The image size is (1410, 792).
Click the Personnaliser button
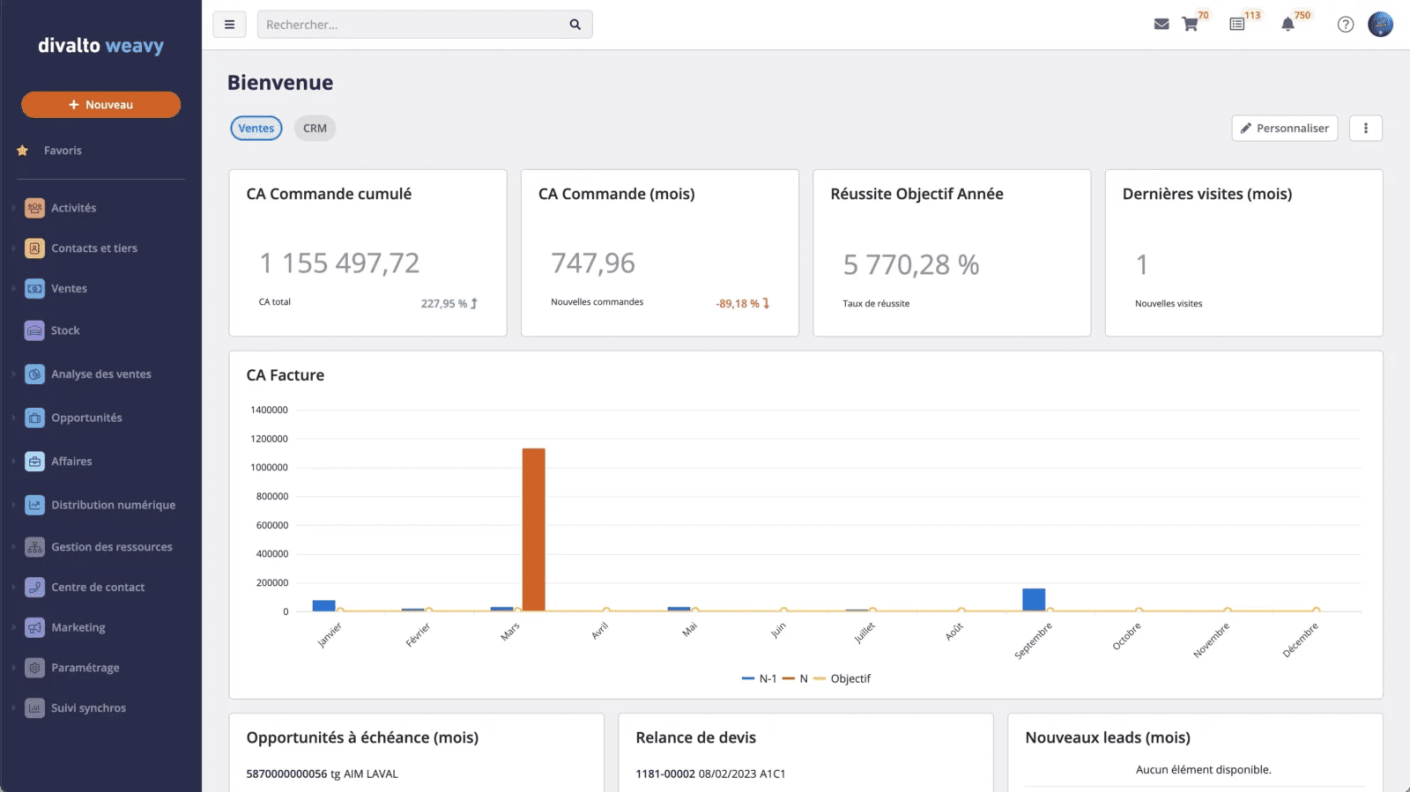1285,128
